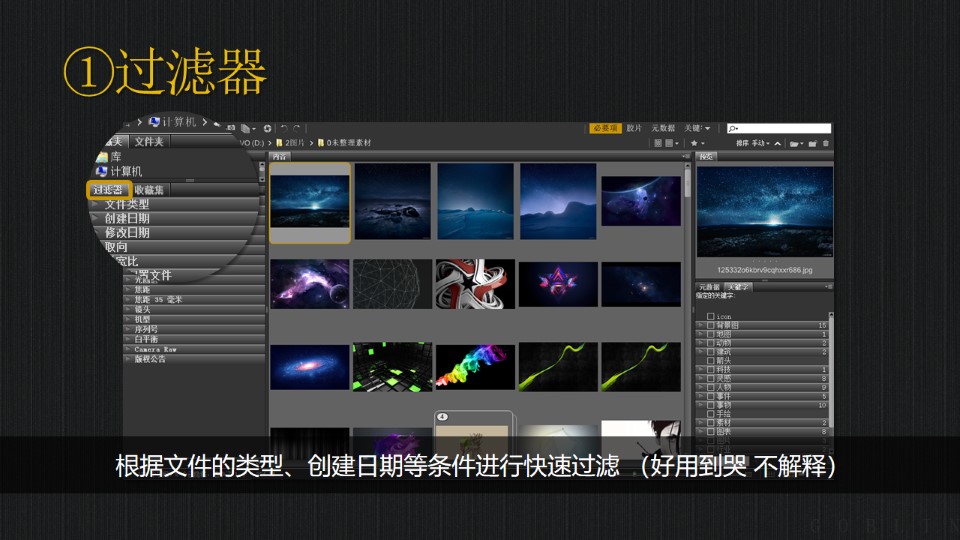
Task: Click the trash delete icon in toolbar
Action: [826, 143]
